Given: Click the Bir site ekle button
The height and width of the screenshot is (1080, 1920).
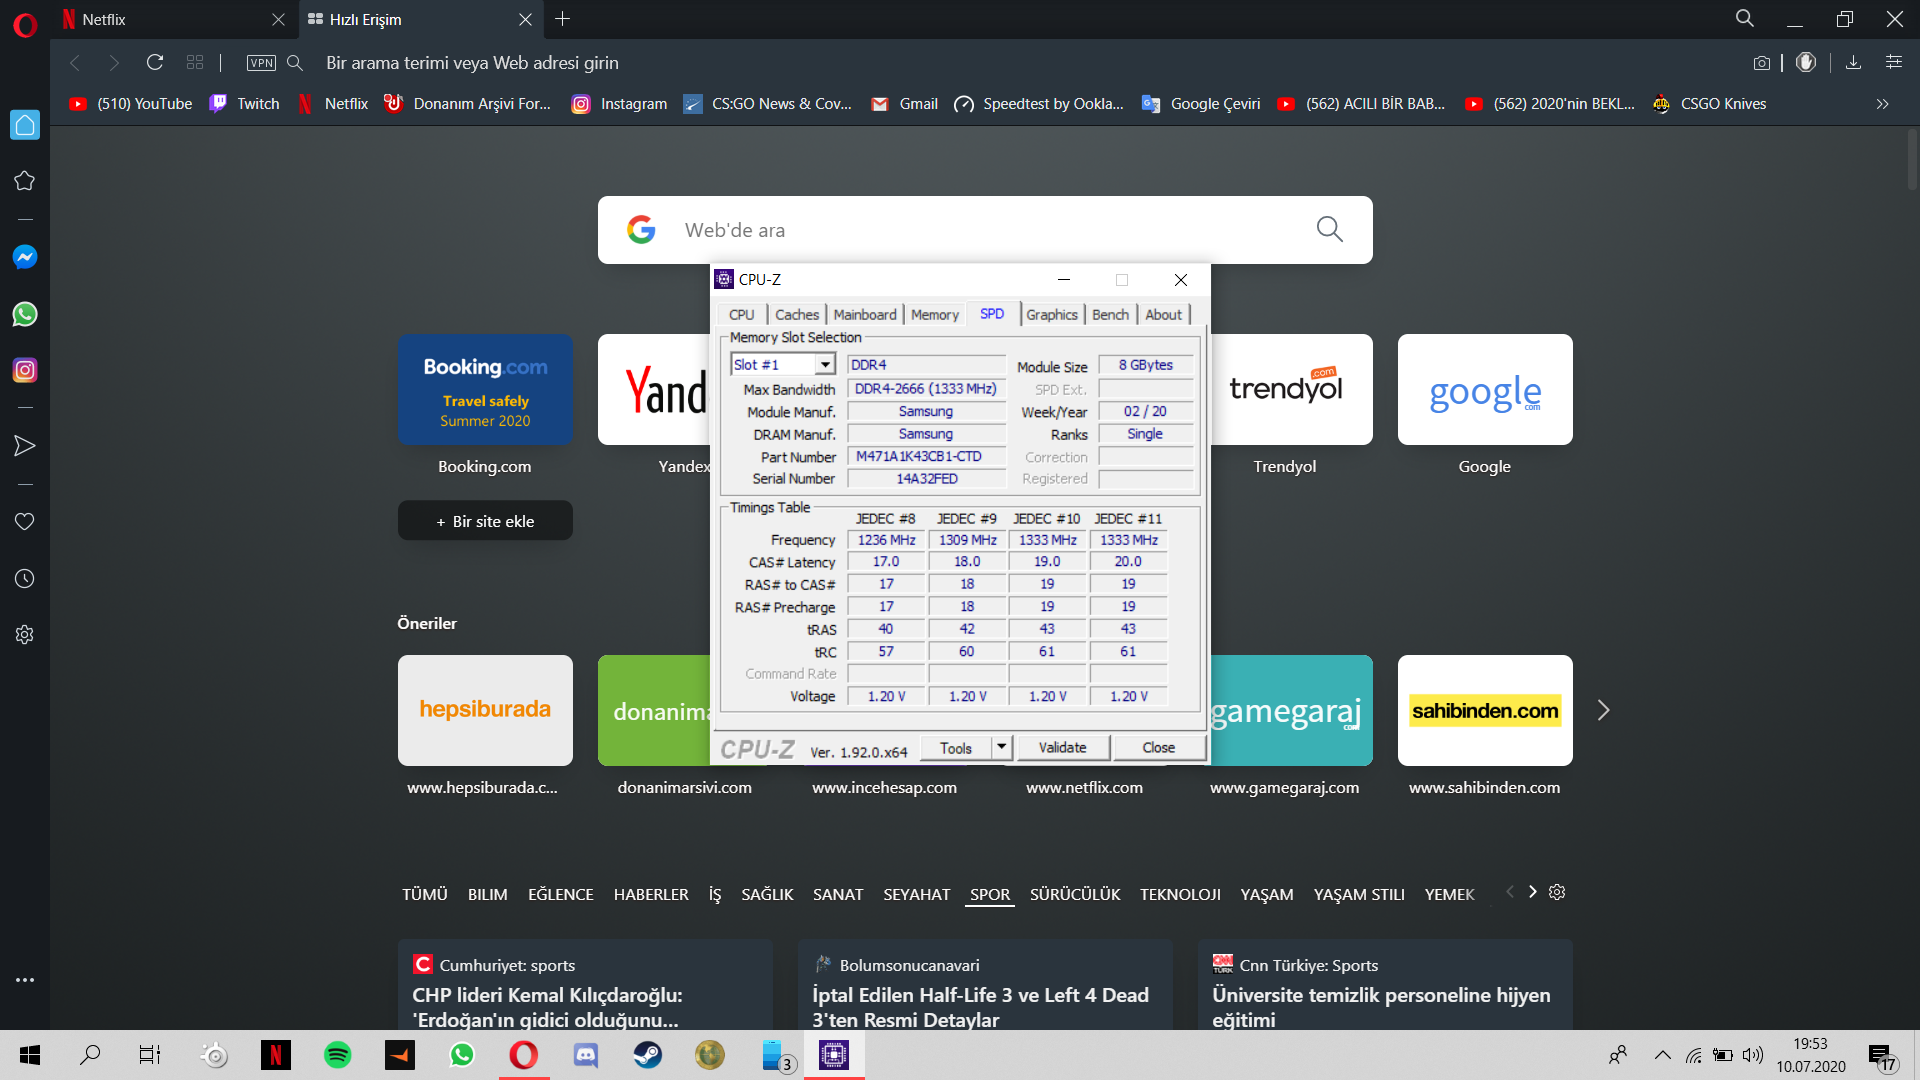Looking at the screenshot, I should pyautogui.click(x=485, y=521).
